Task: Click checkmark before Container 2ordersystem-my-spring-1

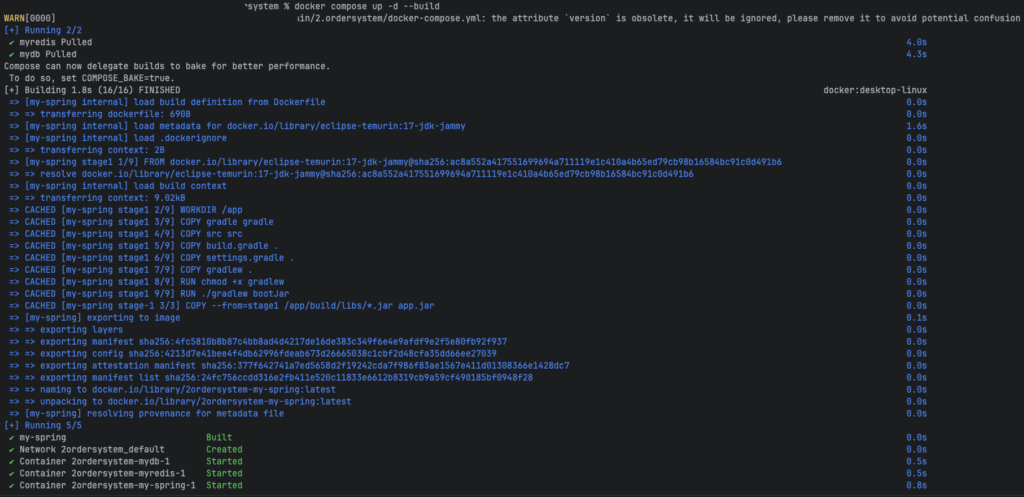Action: click(12, 485)
